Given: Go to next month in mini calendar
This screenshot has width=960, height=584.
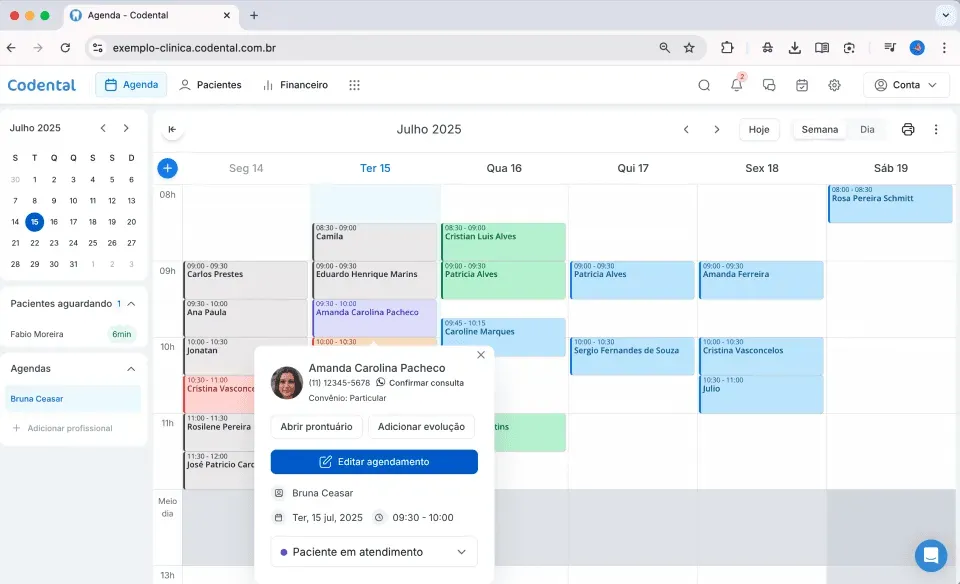Looking at the screenshot, I should (126, 128).
